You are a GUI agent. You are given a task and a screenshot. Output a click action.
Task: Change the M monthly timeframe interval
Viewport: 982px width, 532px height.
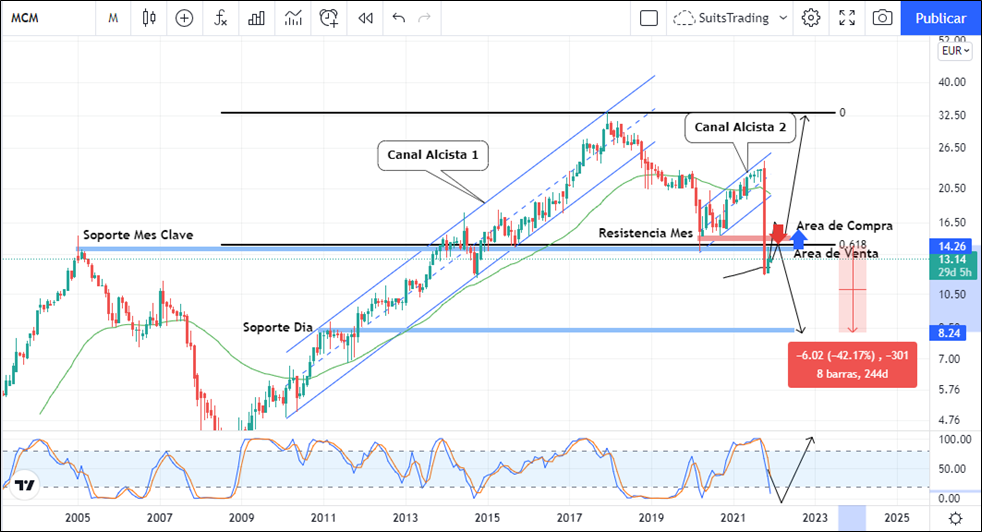coord(113,18)
